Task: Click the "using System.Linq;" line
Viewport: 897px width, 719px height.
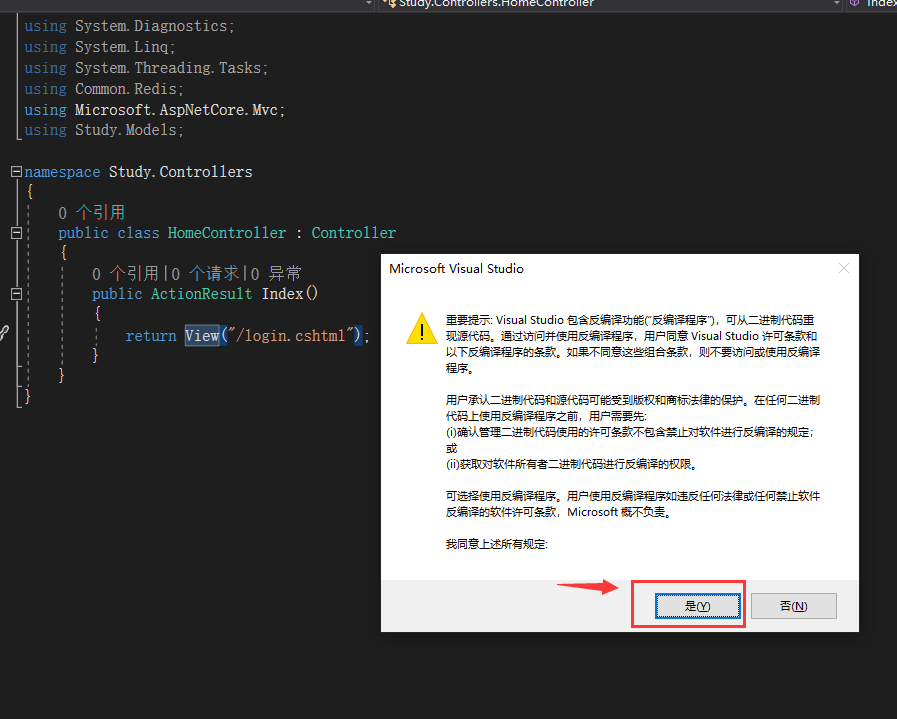Action: (x=100, y=47)
